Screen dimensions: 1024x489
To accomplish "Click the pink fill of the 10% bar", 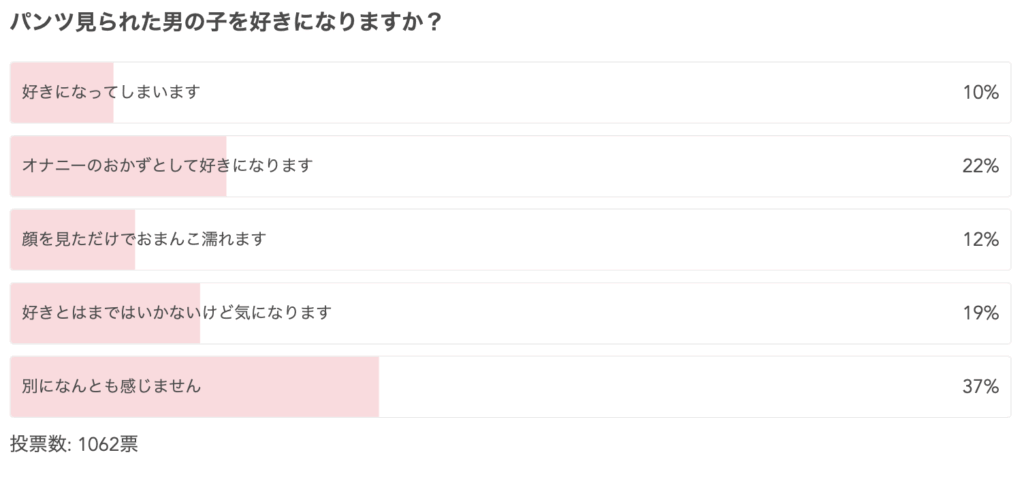I will pos(62,92).
